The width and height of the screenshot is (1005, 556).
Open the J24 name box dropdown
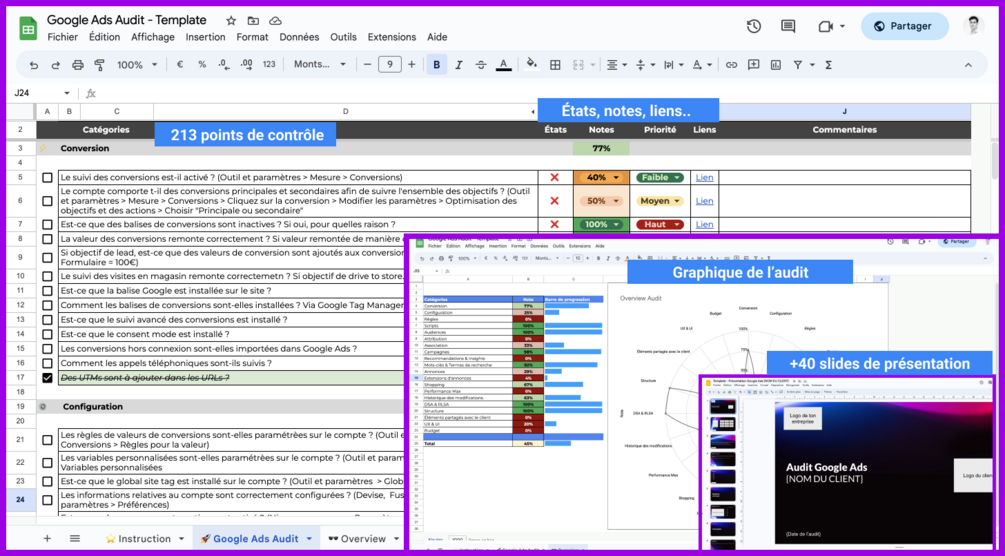[x=67, y=93]
